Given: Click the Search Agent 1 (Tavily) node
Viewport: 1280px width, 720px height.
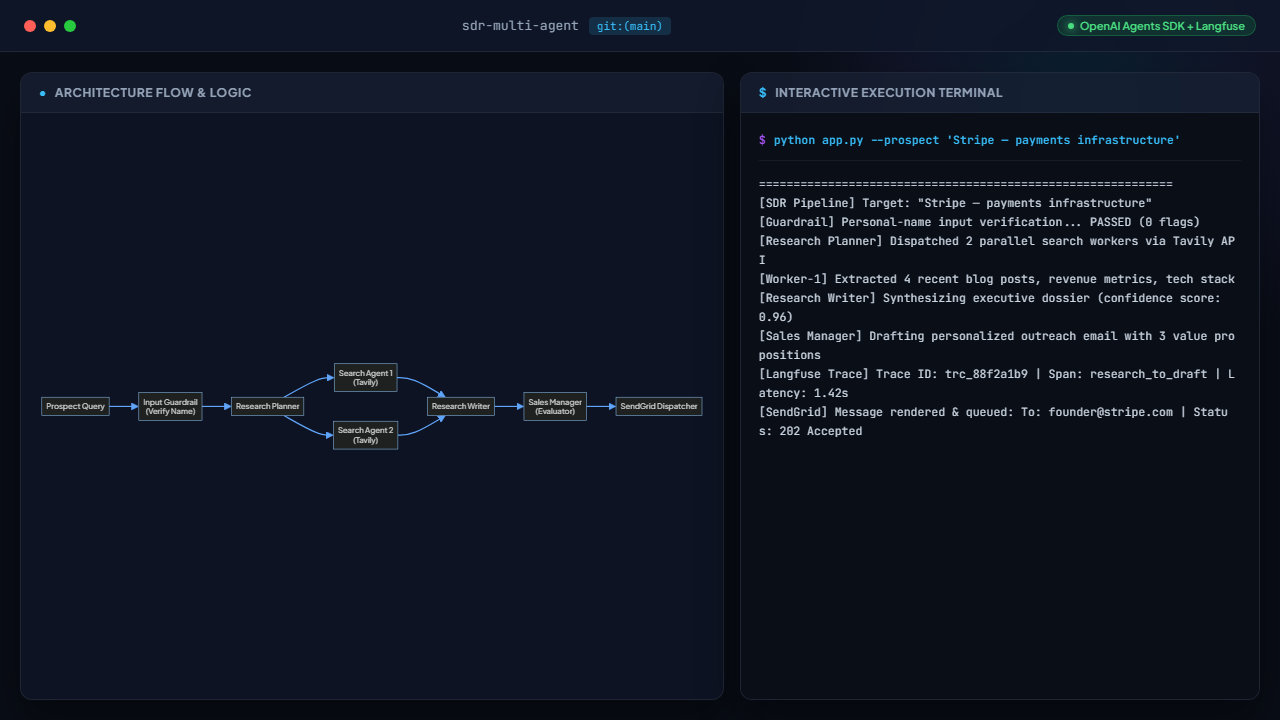Looking at the screenshot, I should (365, 377).
